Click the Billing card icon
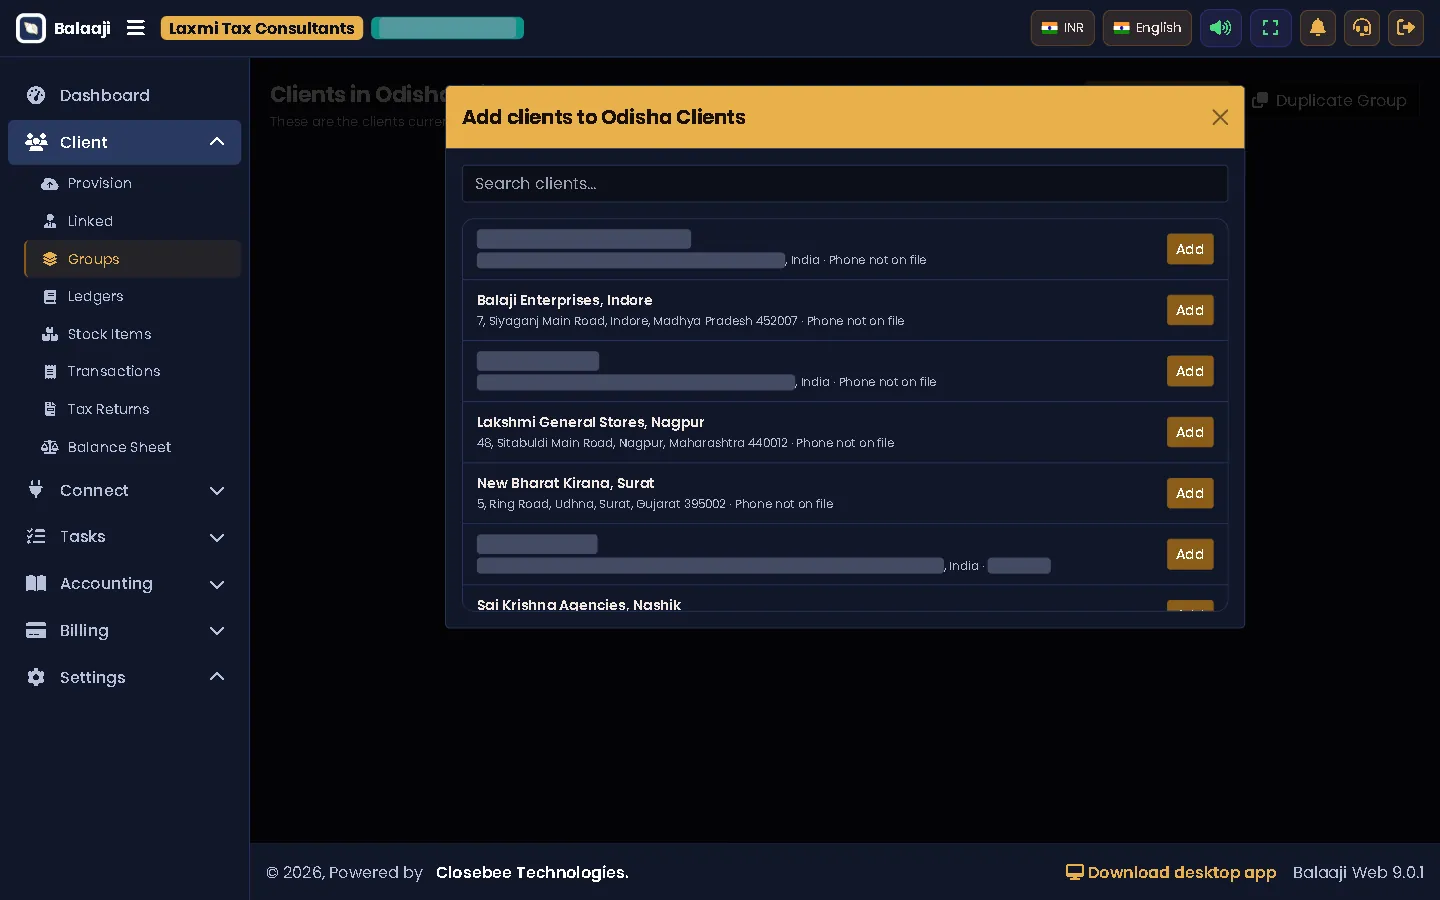 click(x=36, y=630)
